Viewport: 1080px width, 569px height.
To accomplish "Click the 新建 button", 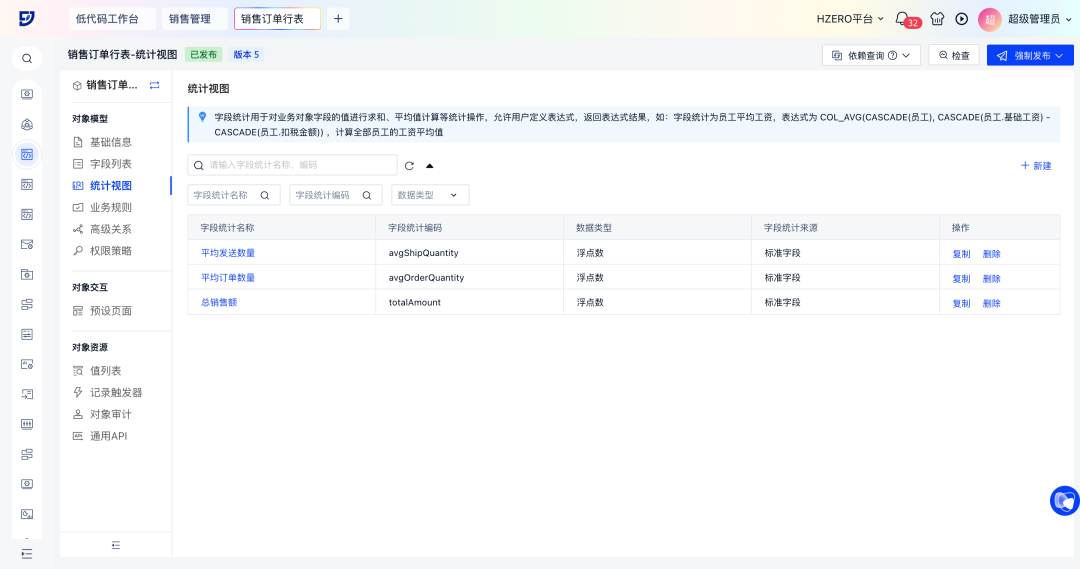I will (1036, 166).
